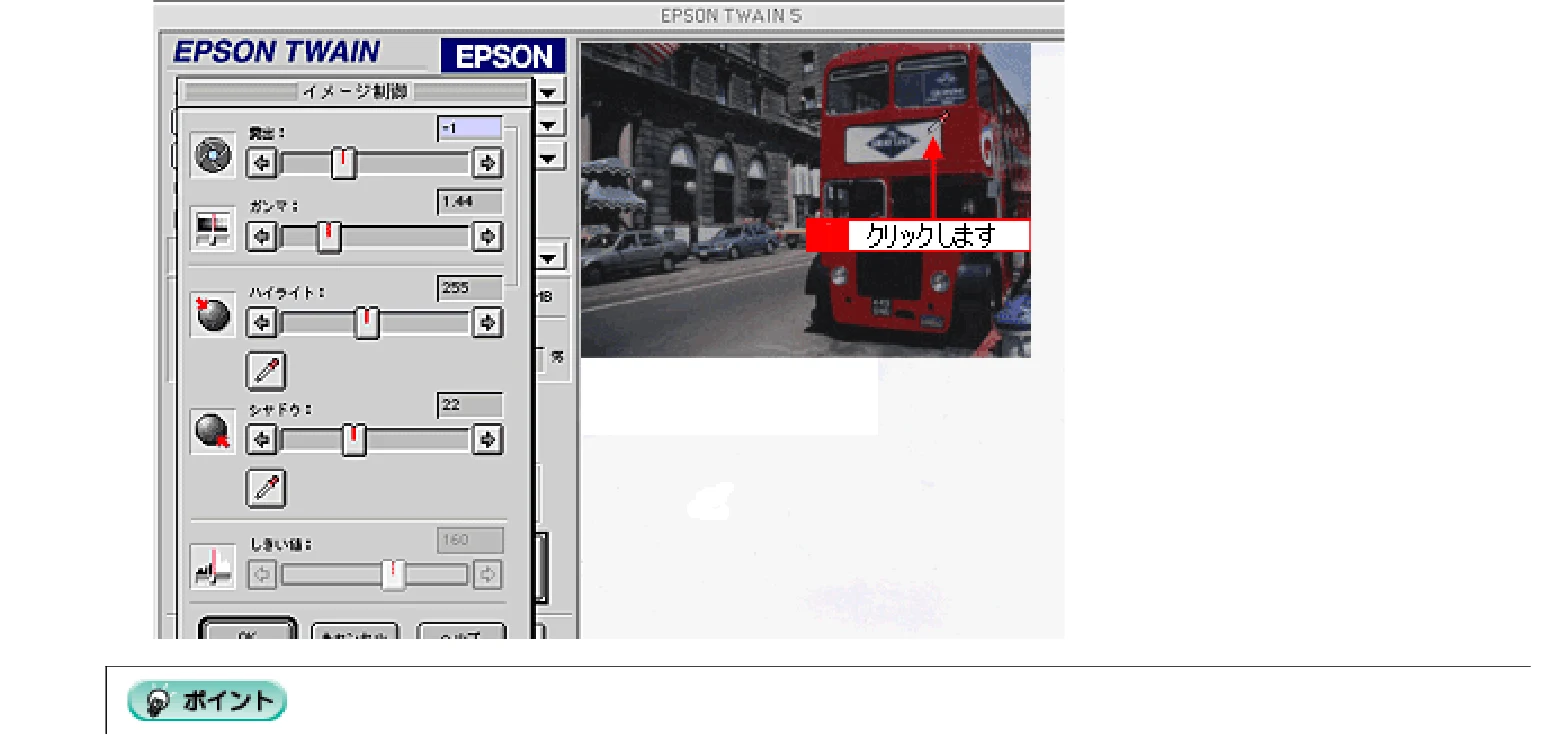Click the gamma (ガンマ) curve icon
Viewport: 1552px width, 735px height.
click(x=213, y=230)
